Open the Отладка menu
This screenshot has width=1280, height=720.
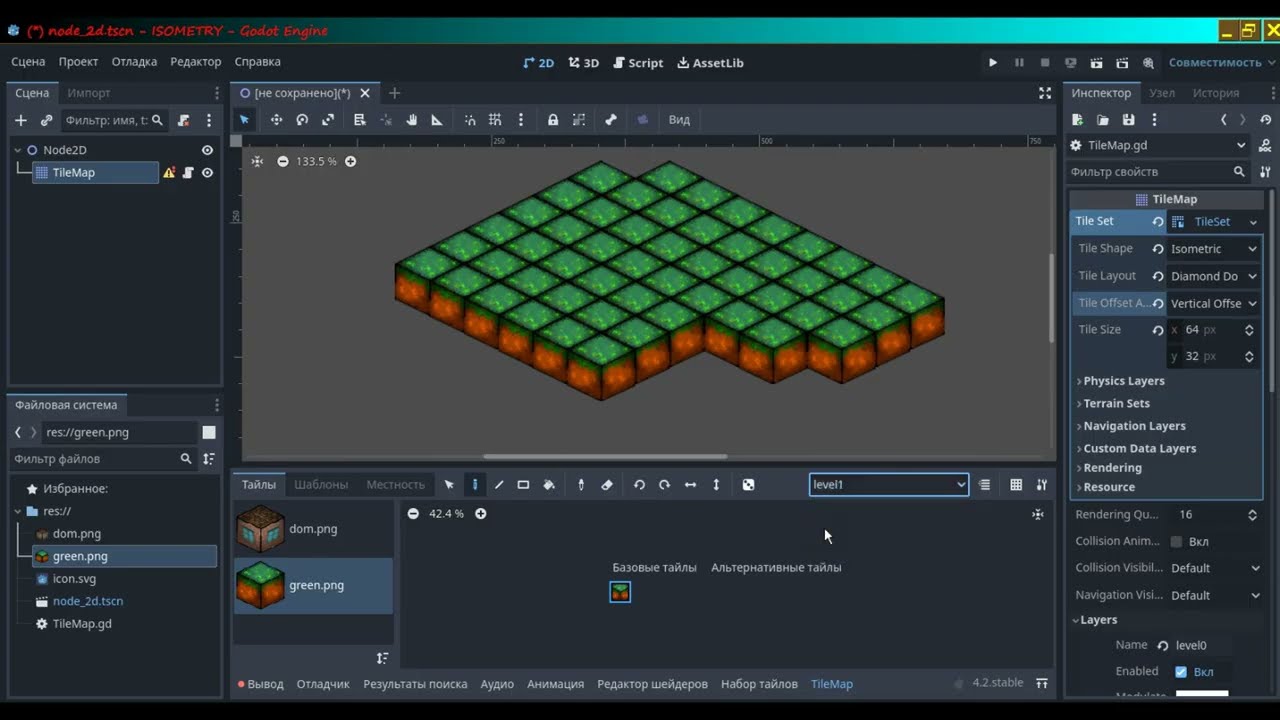click(x=134, y=62)
